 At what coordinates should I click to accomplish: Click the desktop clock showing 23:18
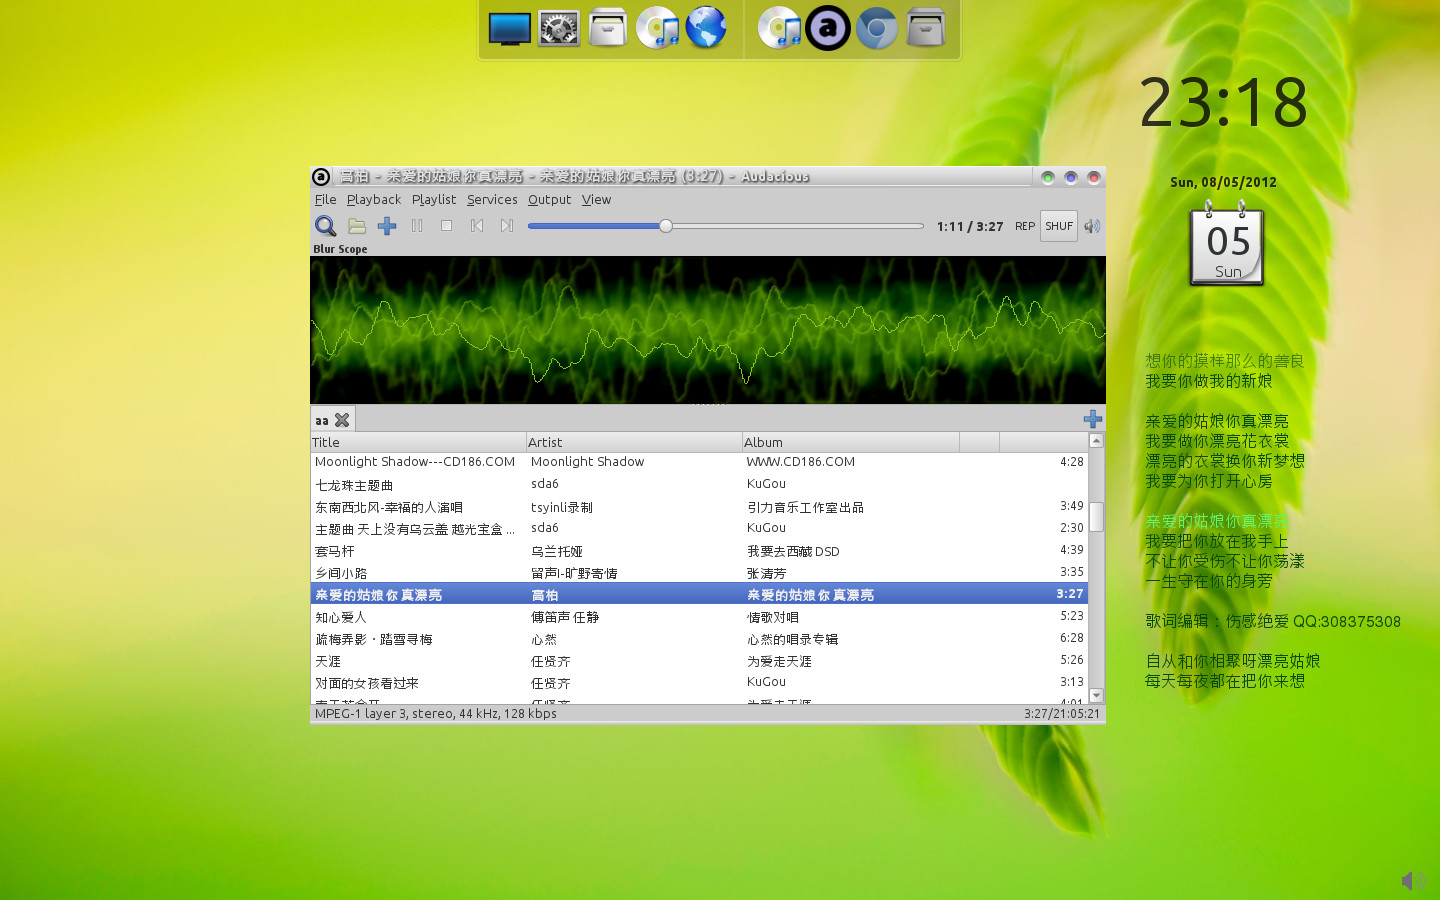pos(1224,102)
